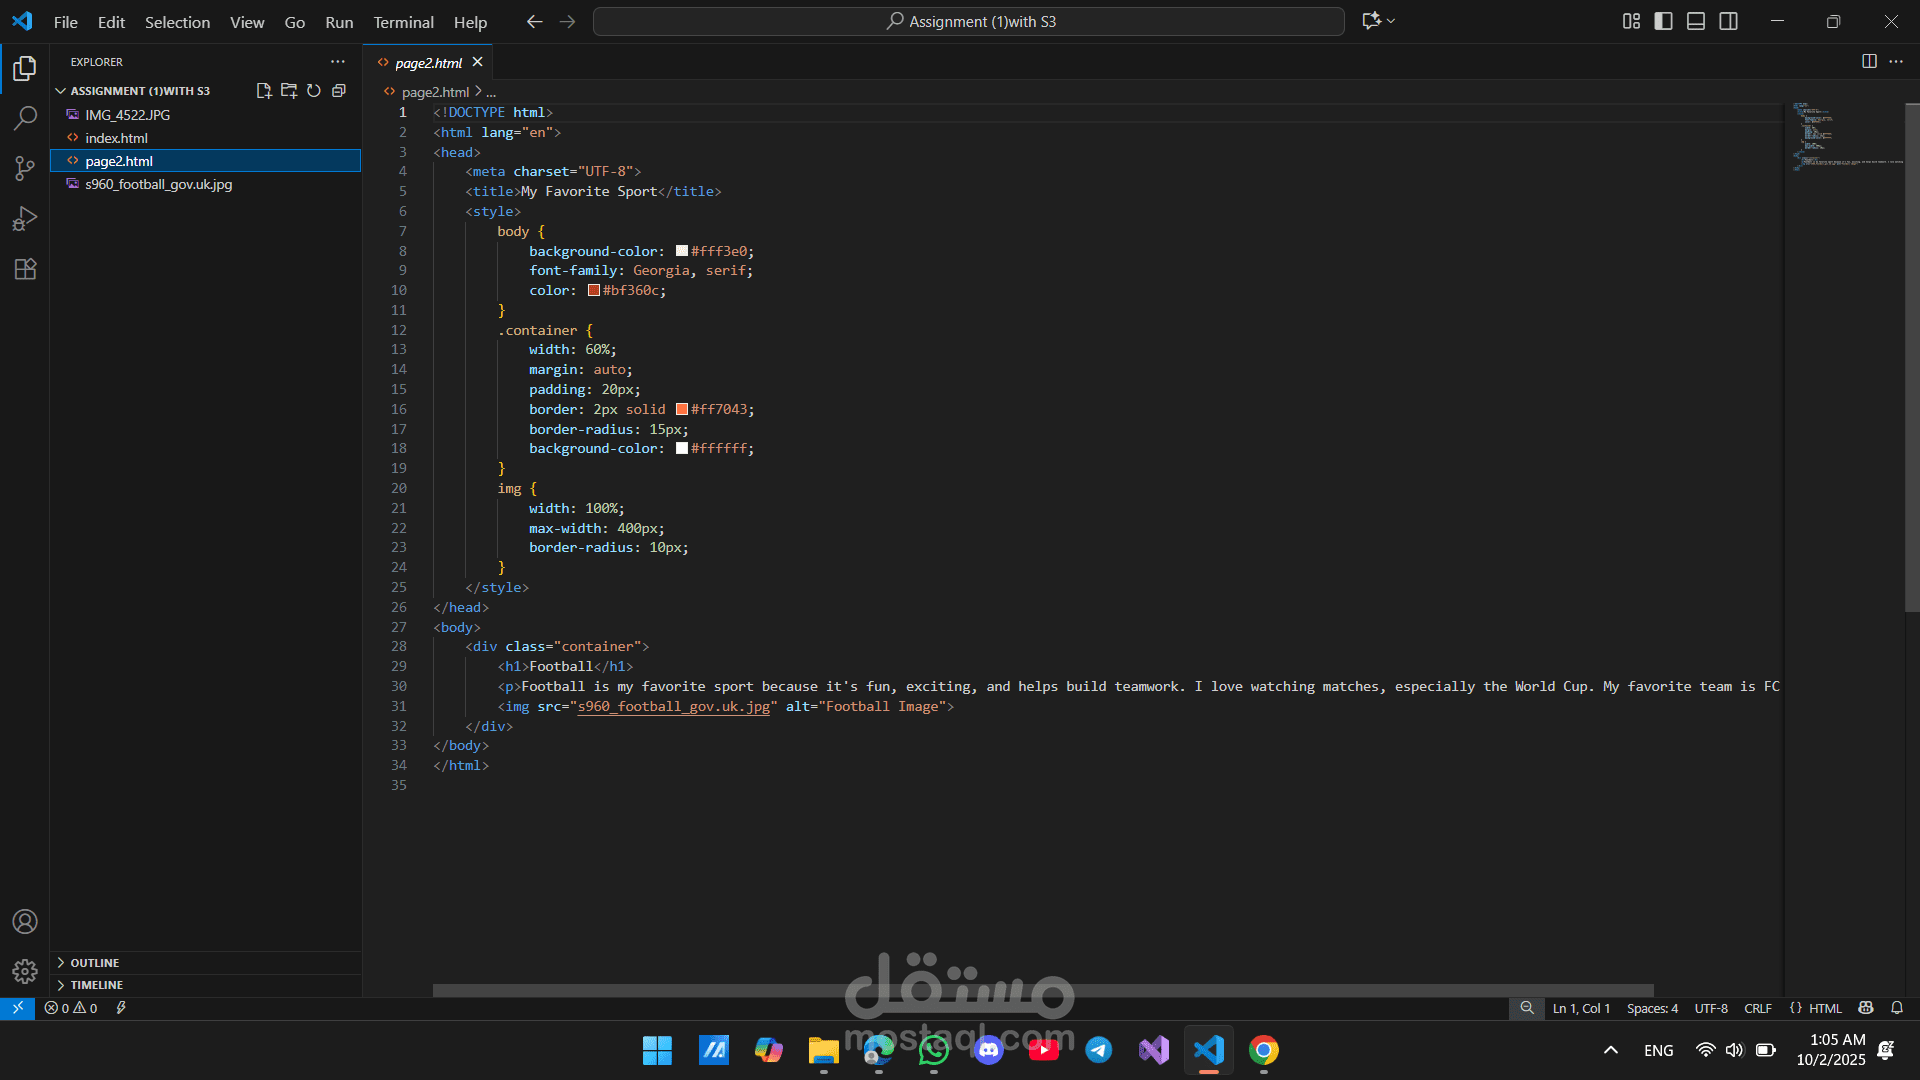Open the Help menu
The width and height of the screenshot is (1920, 1080).
tap(470, 22)
